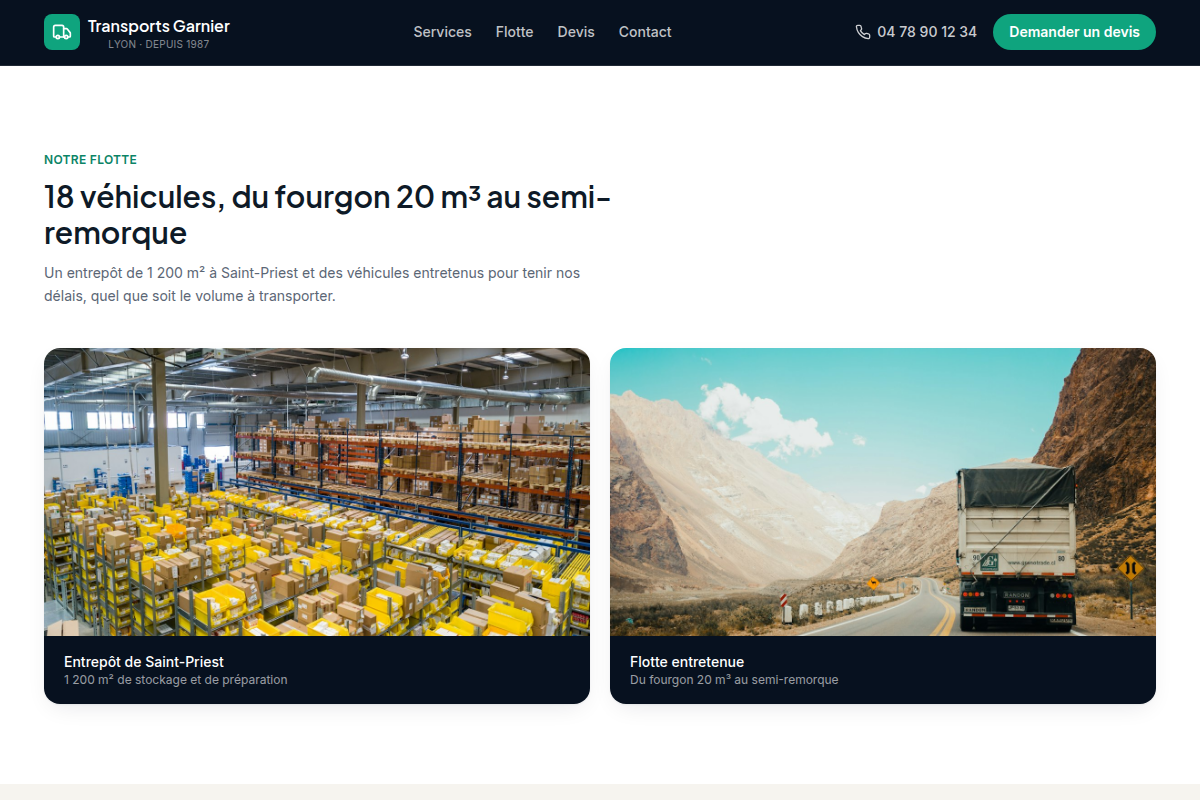Viewport: 1200px width, 800px height.
Task: Click the "1 200 m² de stockage" caption text
Action: click(x=176, y=680)
